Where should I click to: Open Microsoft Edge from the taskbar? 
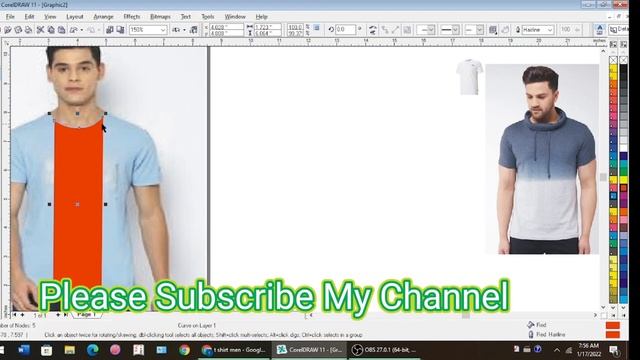coord(93,350)
